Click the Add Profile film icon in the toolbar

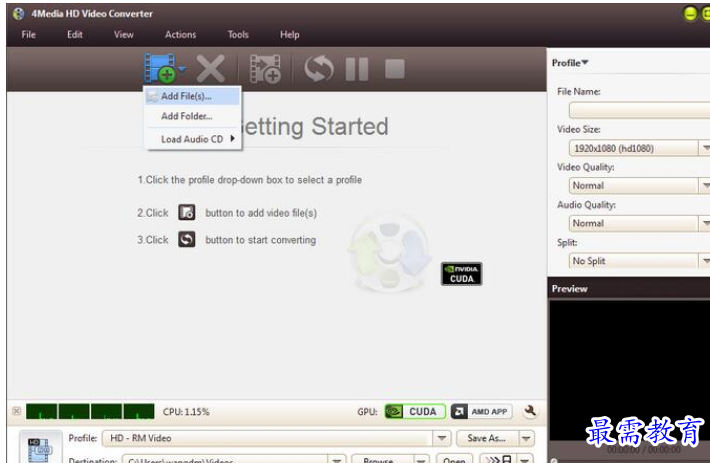click(265, 69)
